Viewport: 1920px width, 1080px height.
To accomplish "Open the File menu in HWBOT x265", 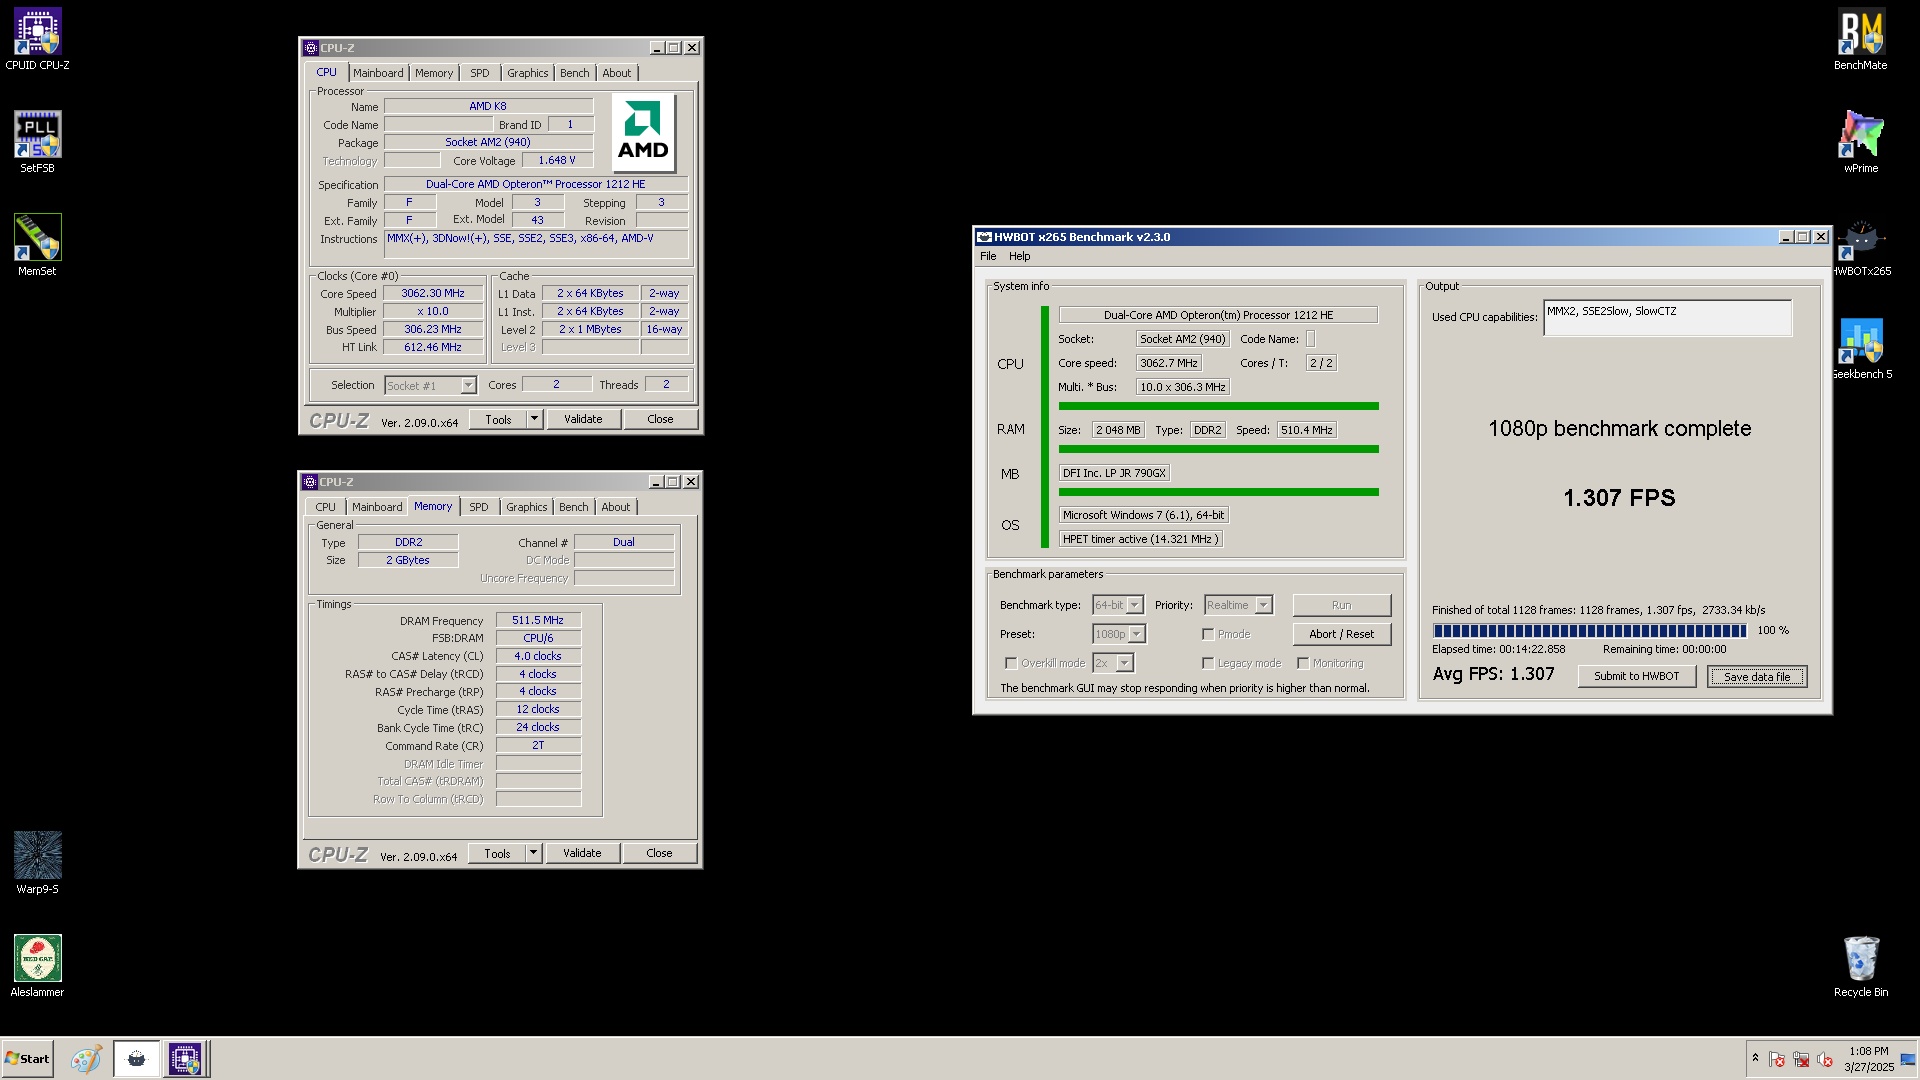I will click(x=988, y=256).
